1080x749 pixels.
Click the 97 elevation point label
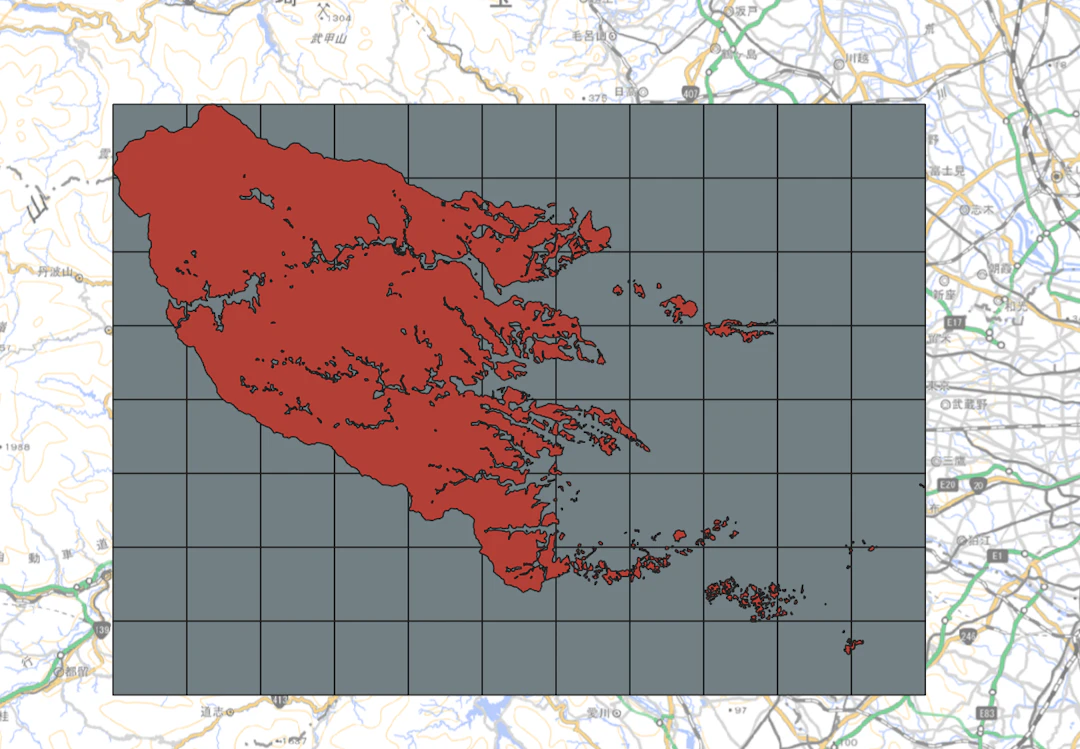[x=740, y=710]
